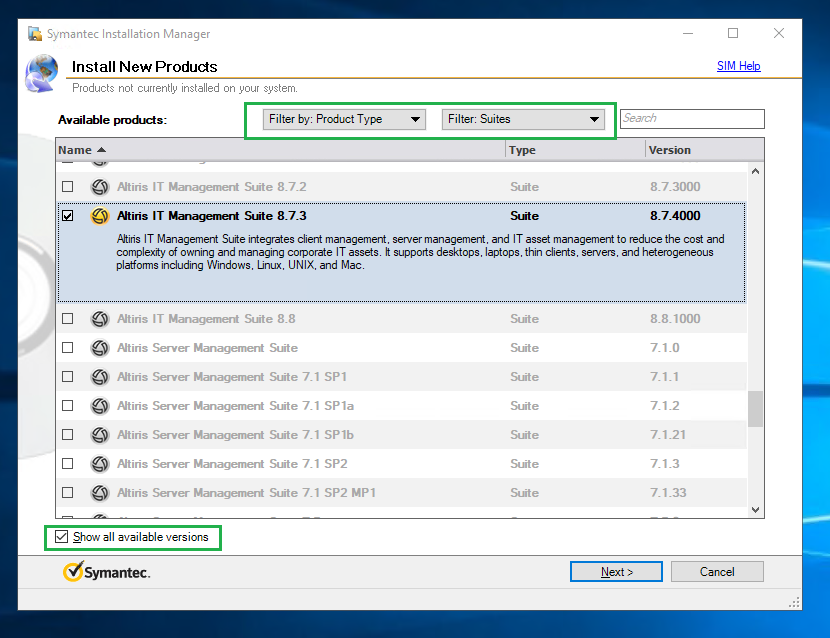Open the Filter by: Product Type dropdown
830x638 pixels.
point(344,119)
